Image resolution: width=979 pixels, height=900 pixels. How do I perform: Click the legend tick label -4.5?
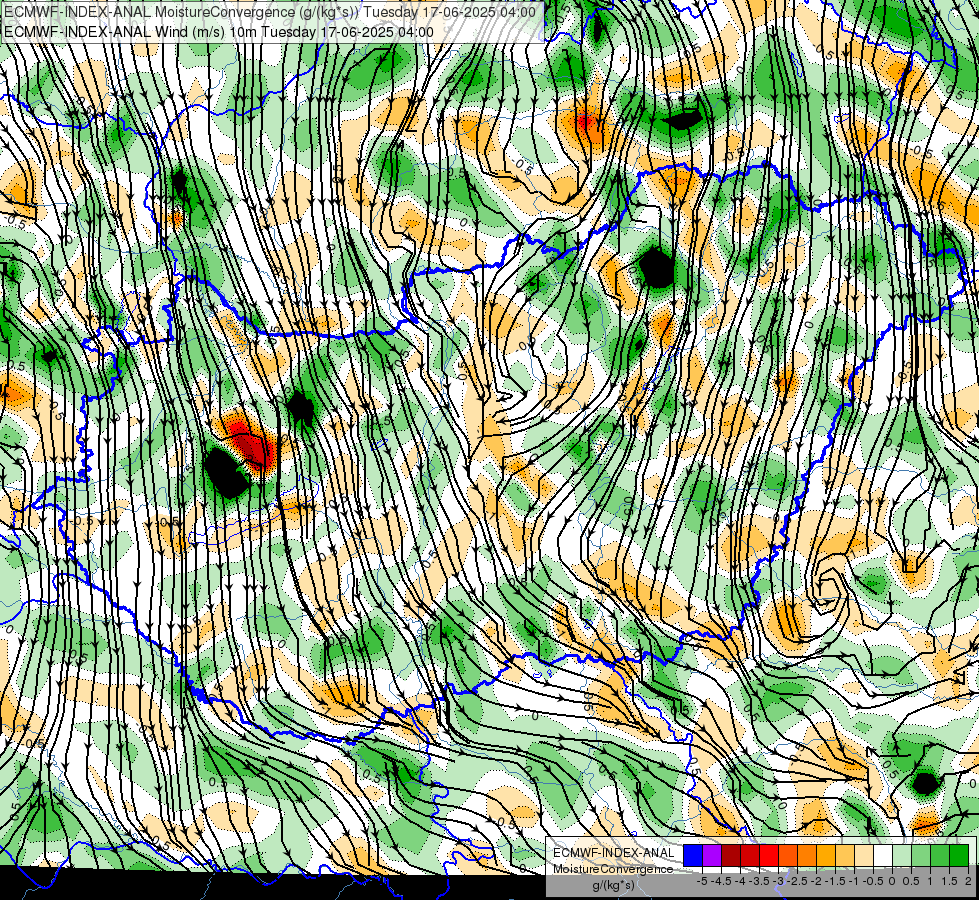[x=722, y=881]
